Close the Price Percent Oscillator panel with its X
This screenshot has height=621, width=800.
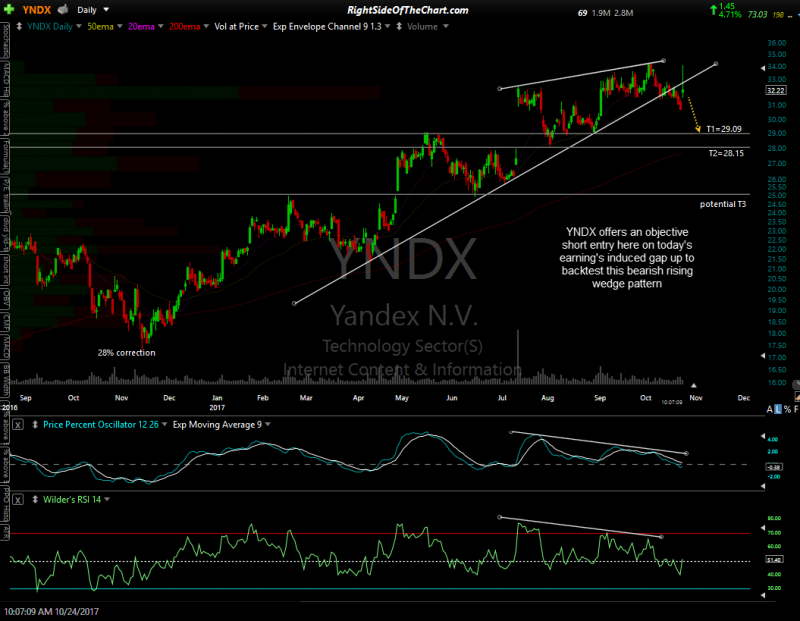click(x=17, y=425)
